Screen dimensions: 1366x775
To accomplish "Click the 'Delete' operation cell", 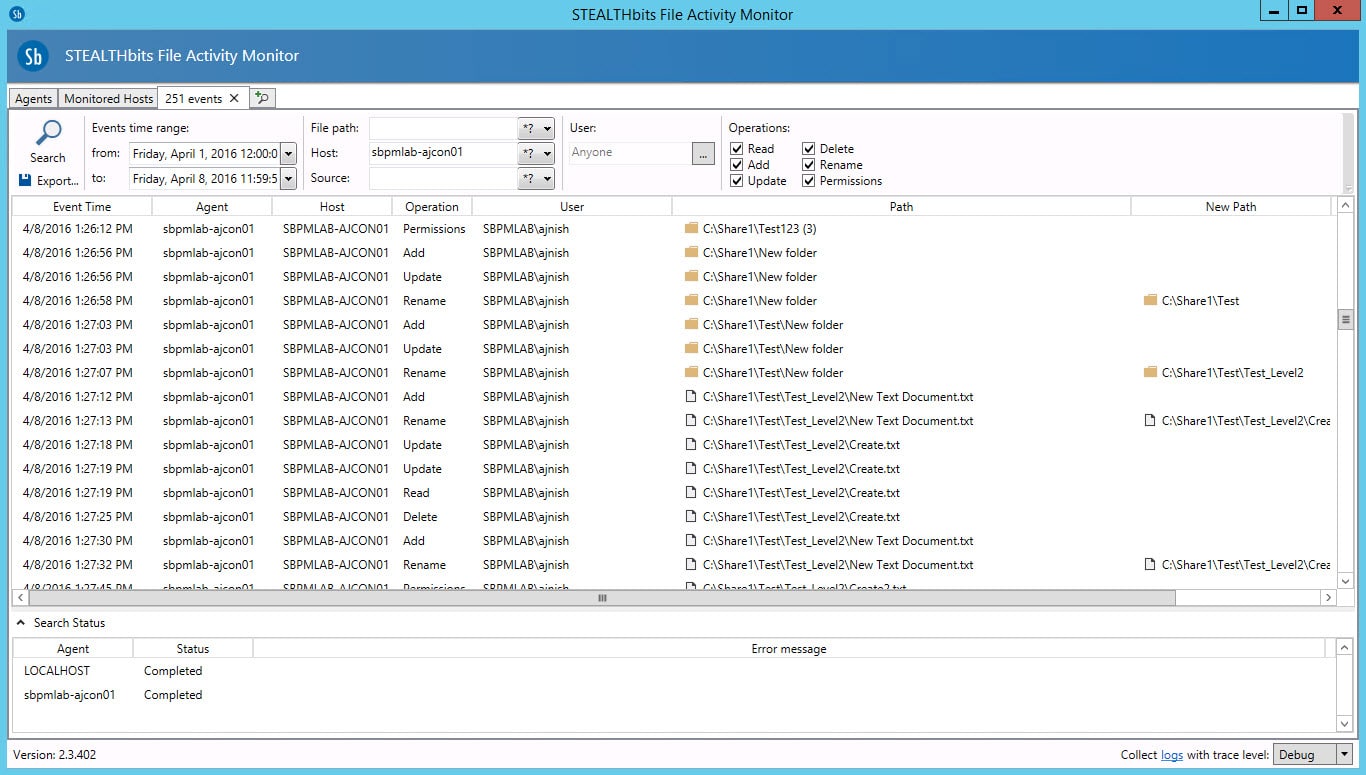I will (420, 517).
